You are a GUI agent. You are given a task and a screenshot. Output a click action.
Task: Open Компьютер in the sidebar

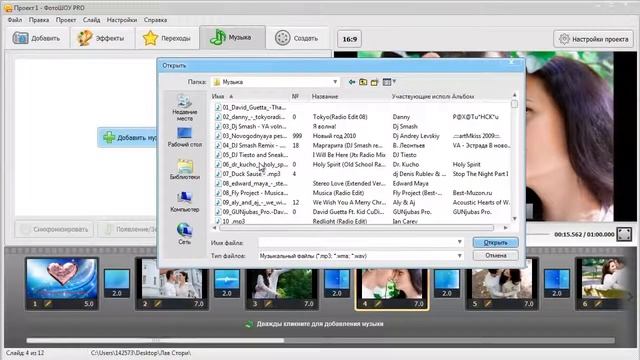tap(184, 202)
